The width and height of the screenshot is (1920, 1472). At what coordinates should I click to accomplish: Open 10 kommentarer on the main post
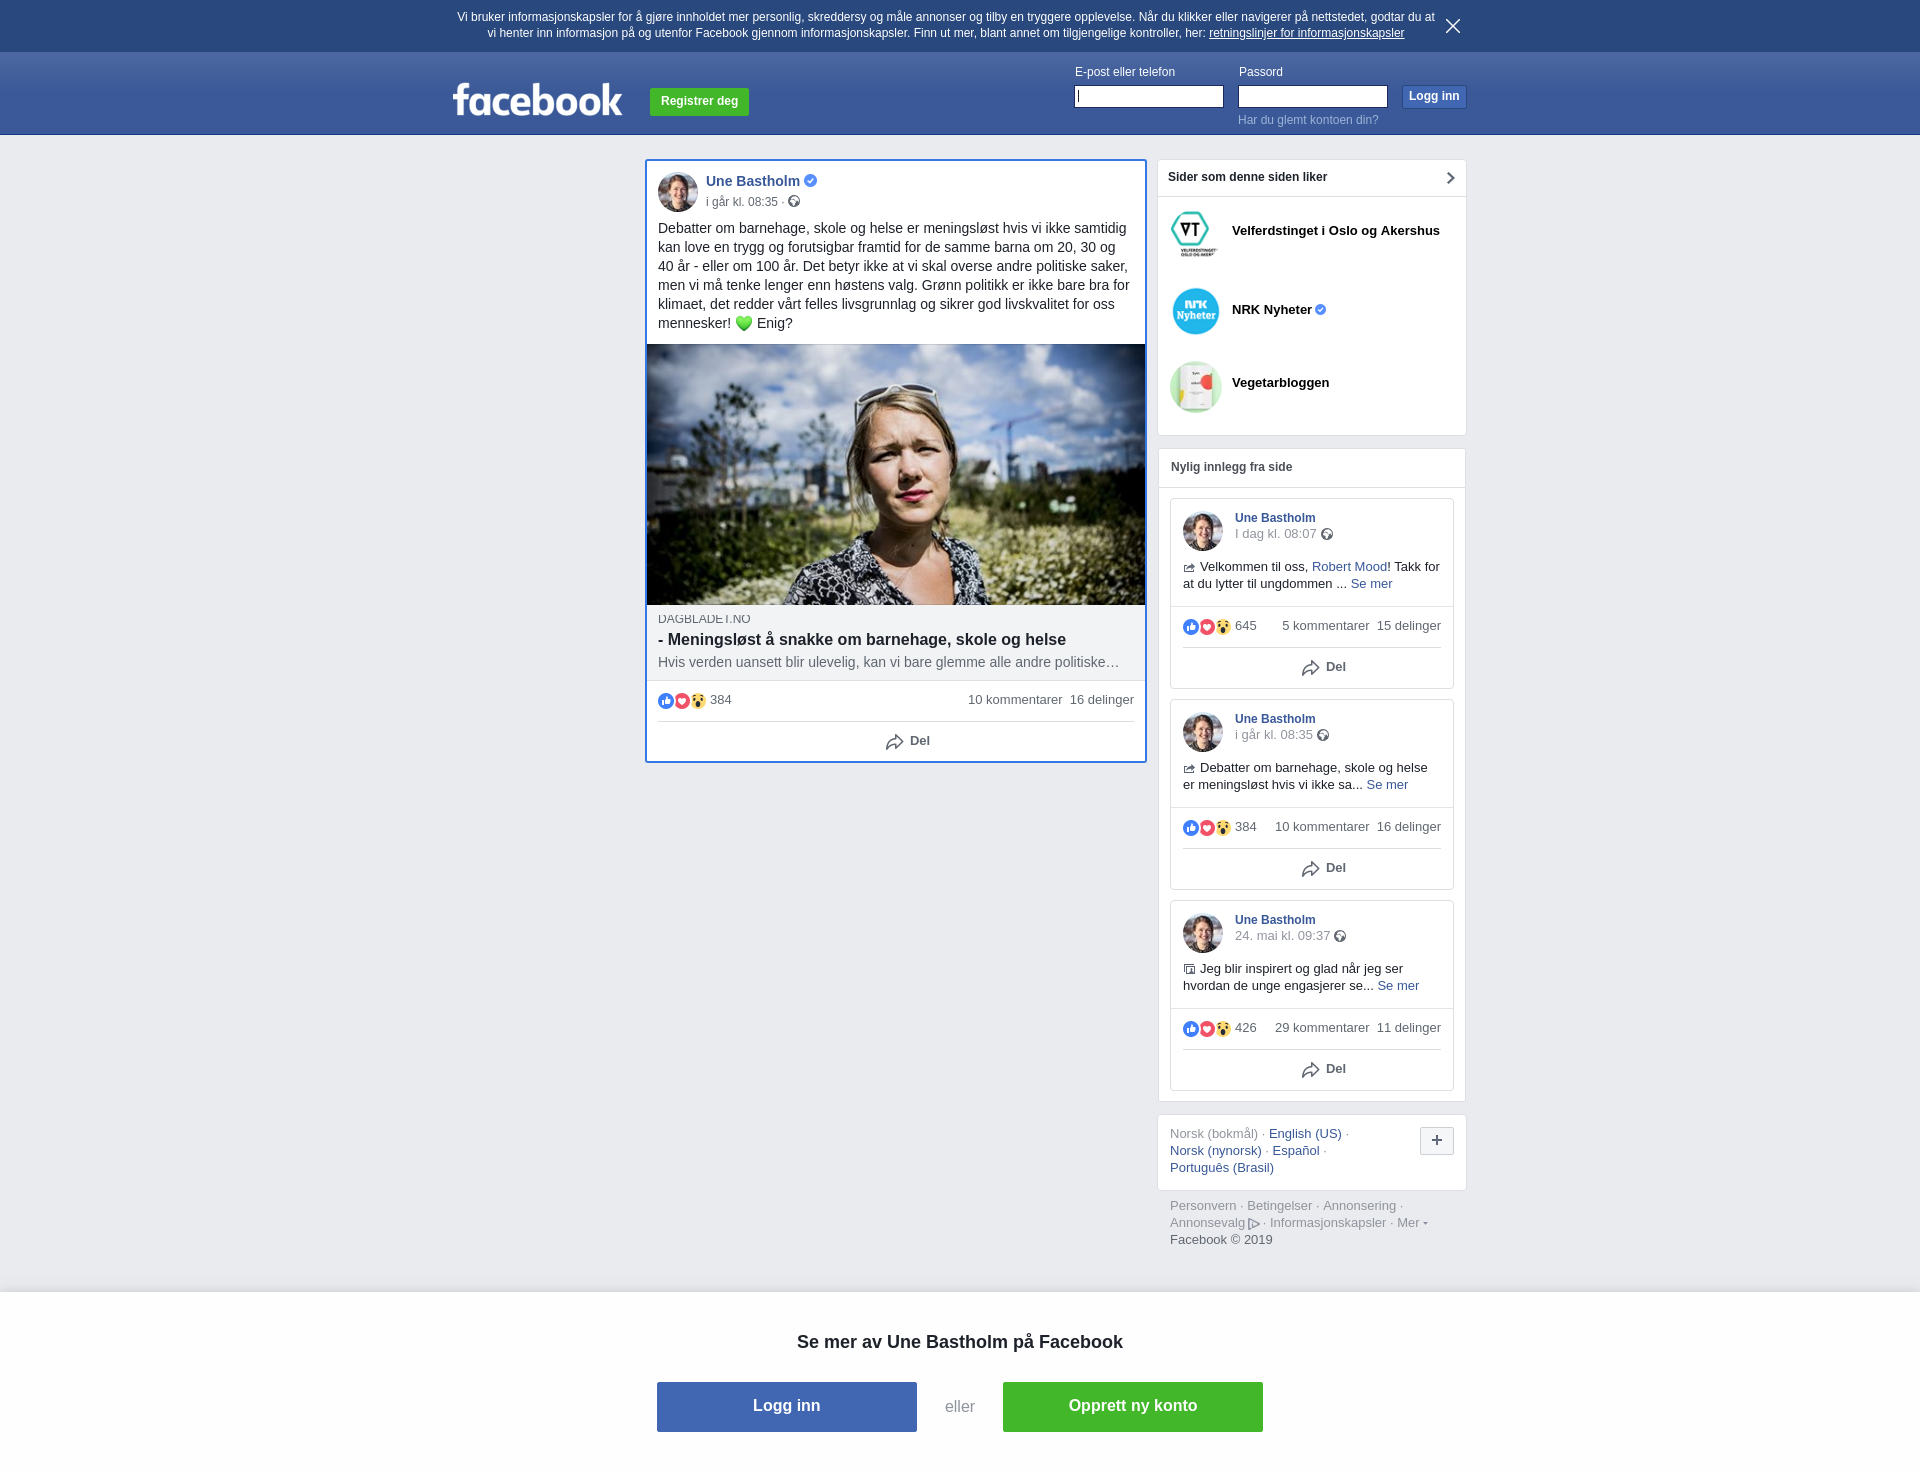tap(1015, 700)
